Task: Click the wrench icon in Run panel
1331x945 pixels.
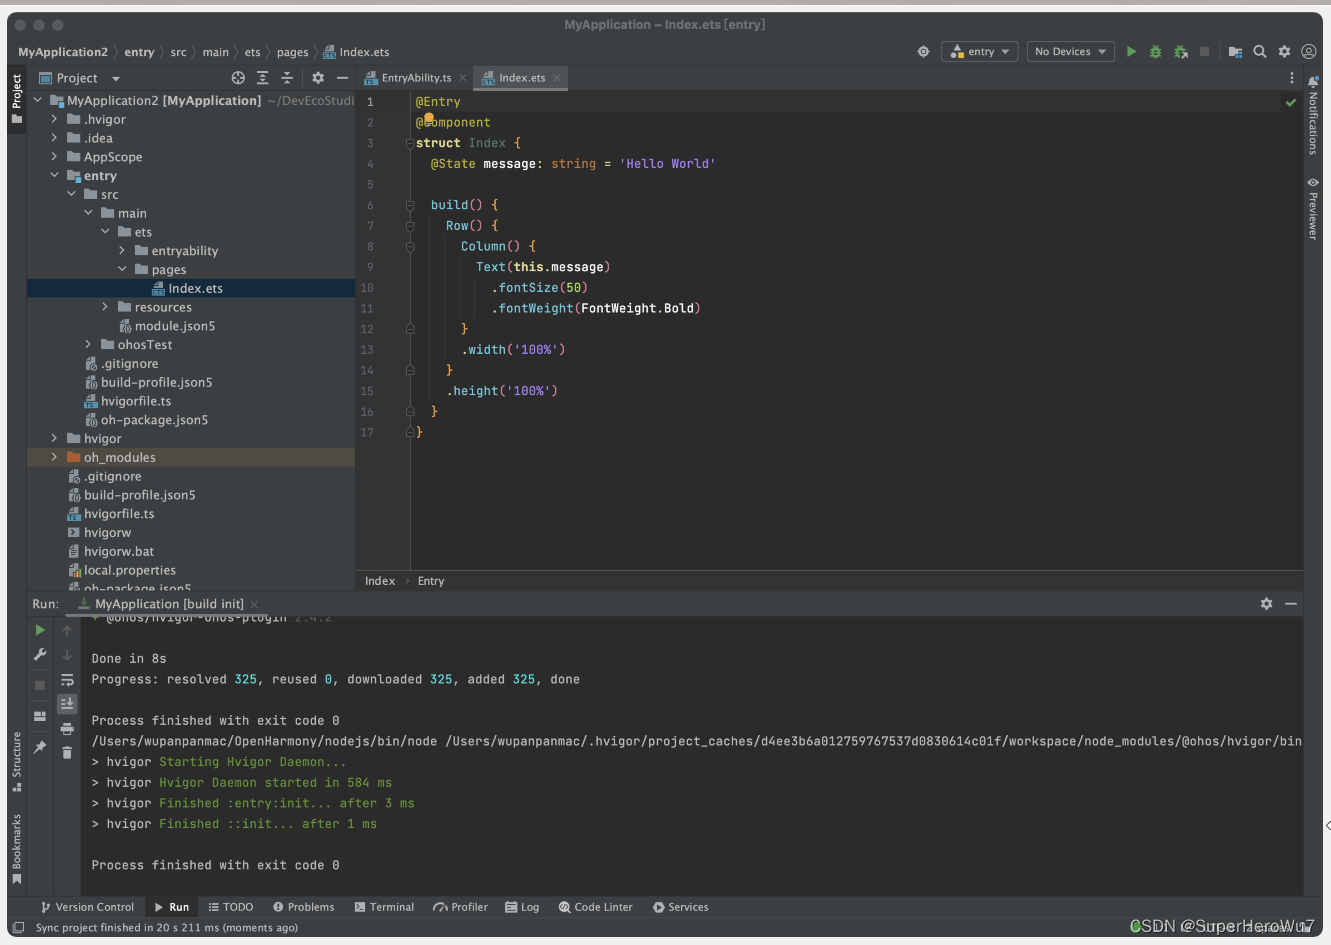Action: pos(40,654)
